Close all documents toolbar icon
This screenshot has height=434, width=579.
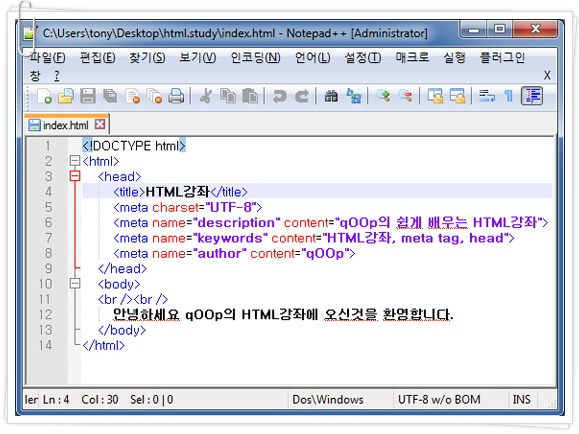pos(154,96)
